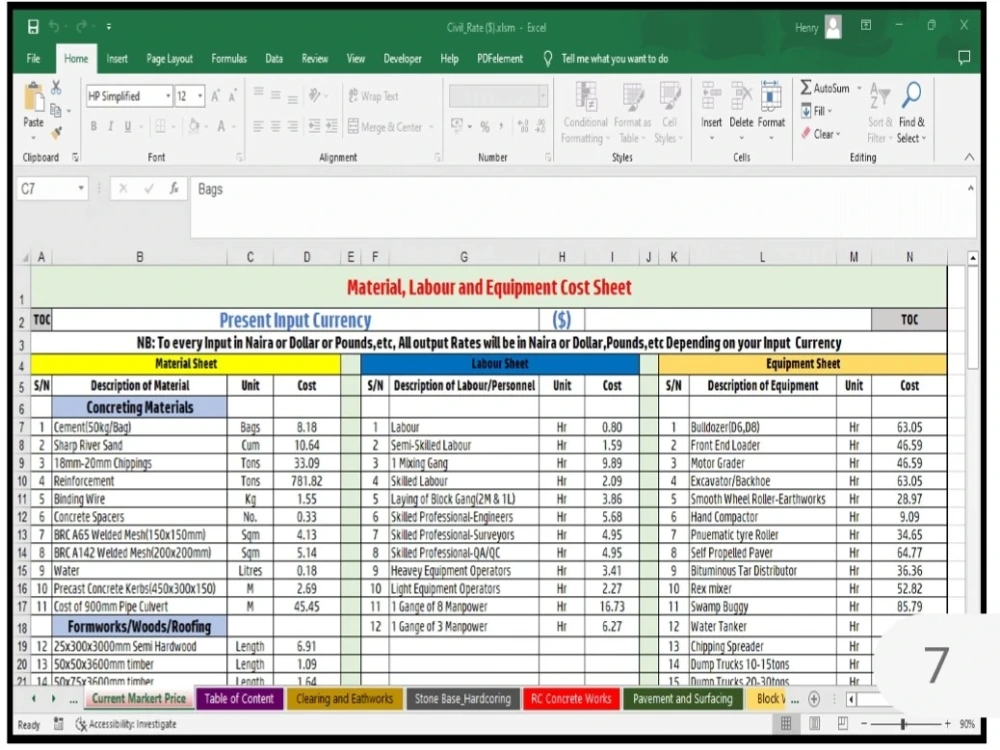Click the Copy icon
The height and width of the screenshot is (750, 1000).
pyautogui.click(x=56, y=110)
